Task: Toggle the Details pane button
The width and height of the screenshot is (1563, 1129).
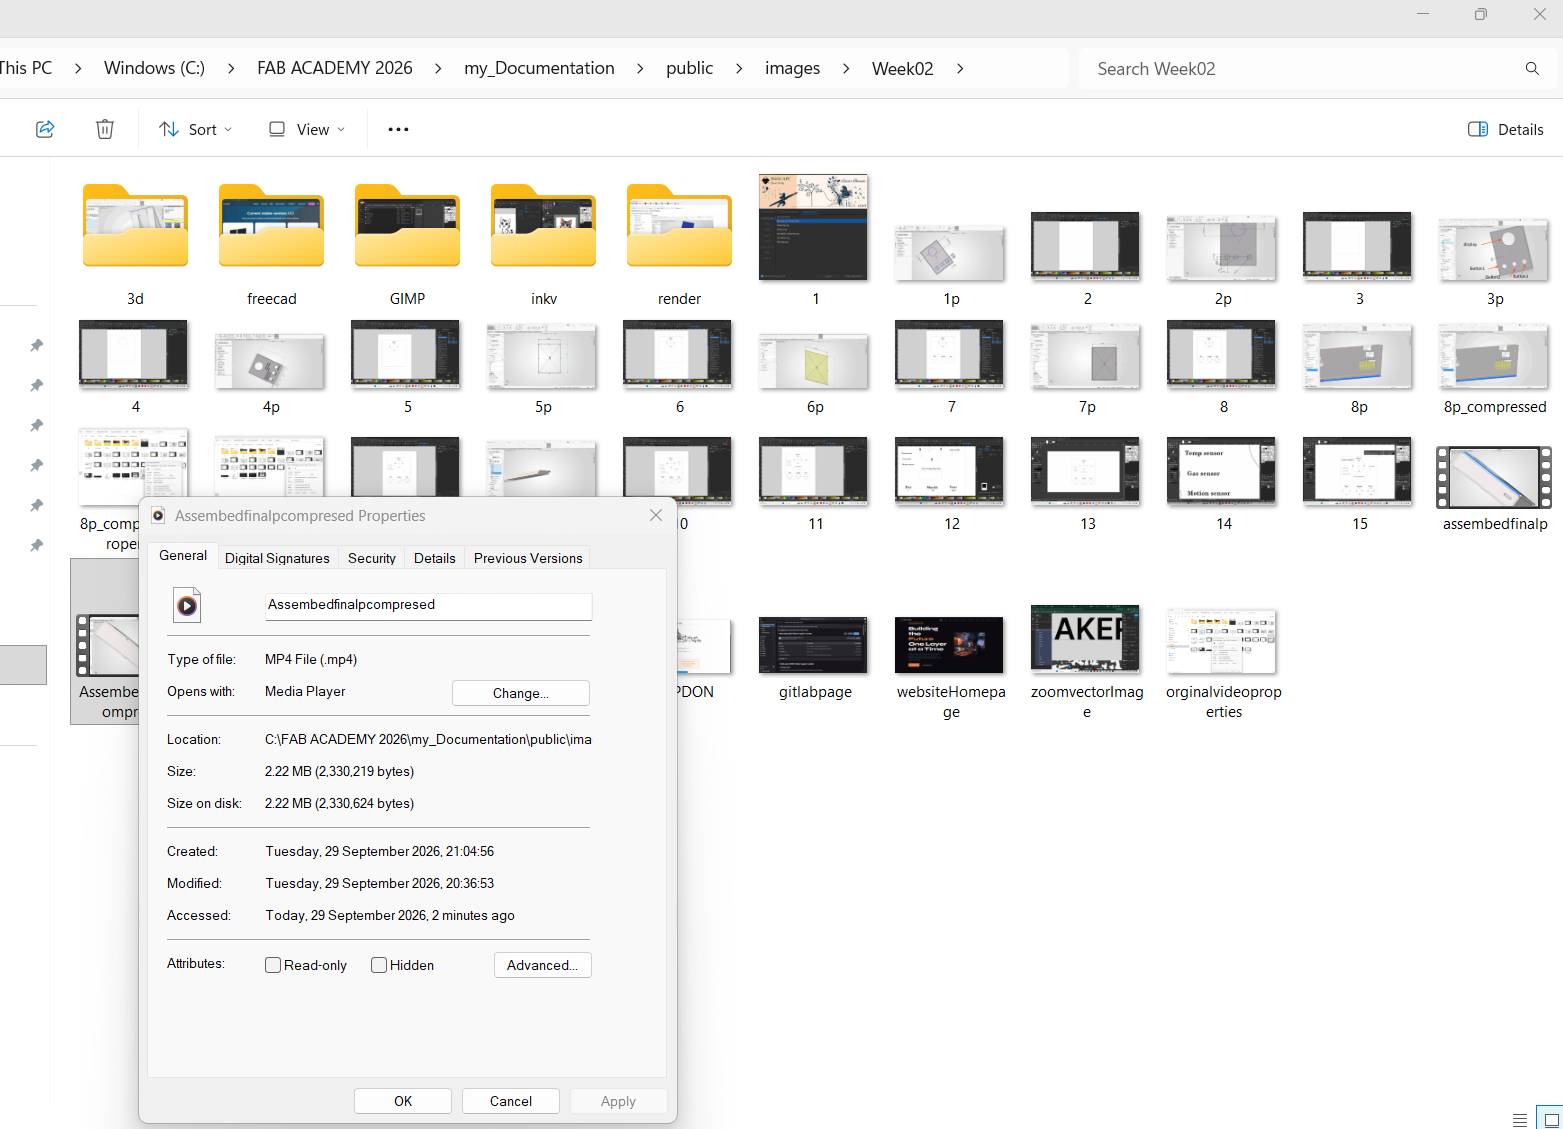Action: pyautogui.click(x=1505, y=129)
